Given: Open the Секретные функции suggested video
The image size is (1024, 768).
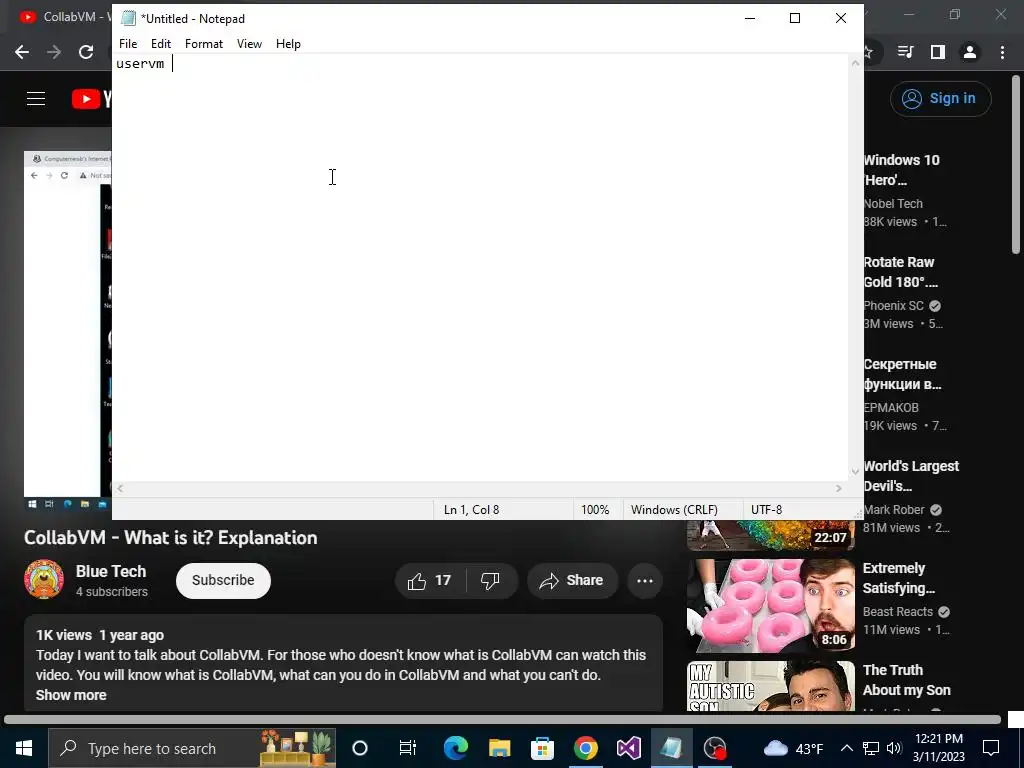Looking at the screenshot, I should (x=902, y=374).
